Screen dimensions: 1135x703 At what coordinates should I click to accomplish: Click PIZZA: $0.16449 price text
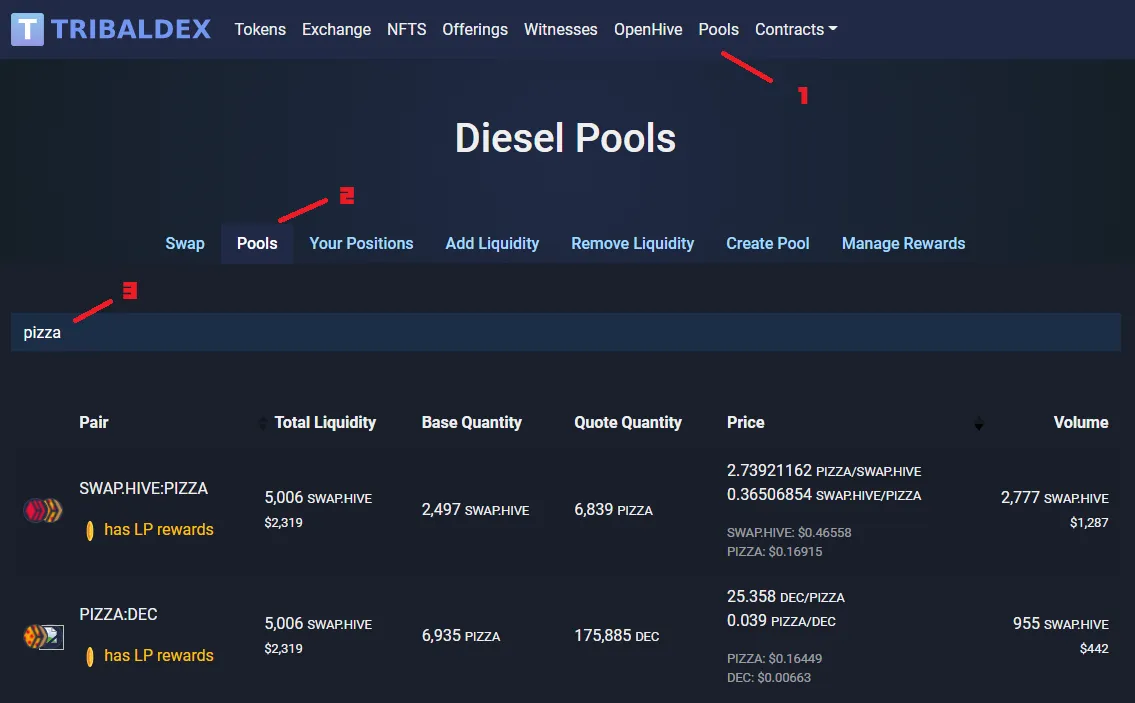[x=775, y=658]
